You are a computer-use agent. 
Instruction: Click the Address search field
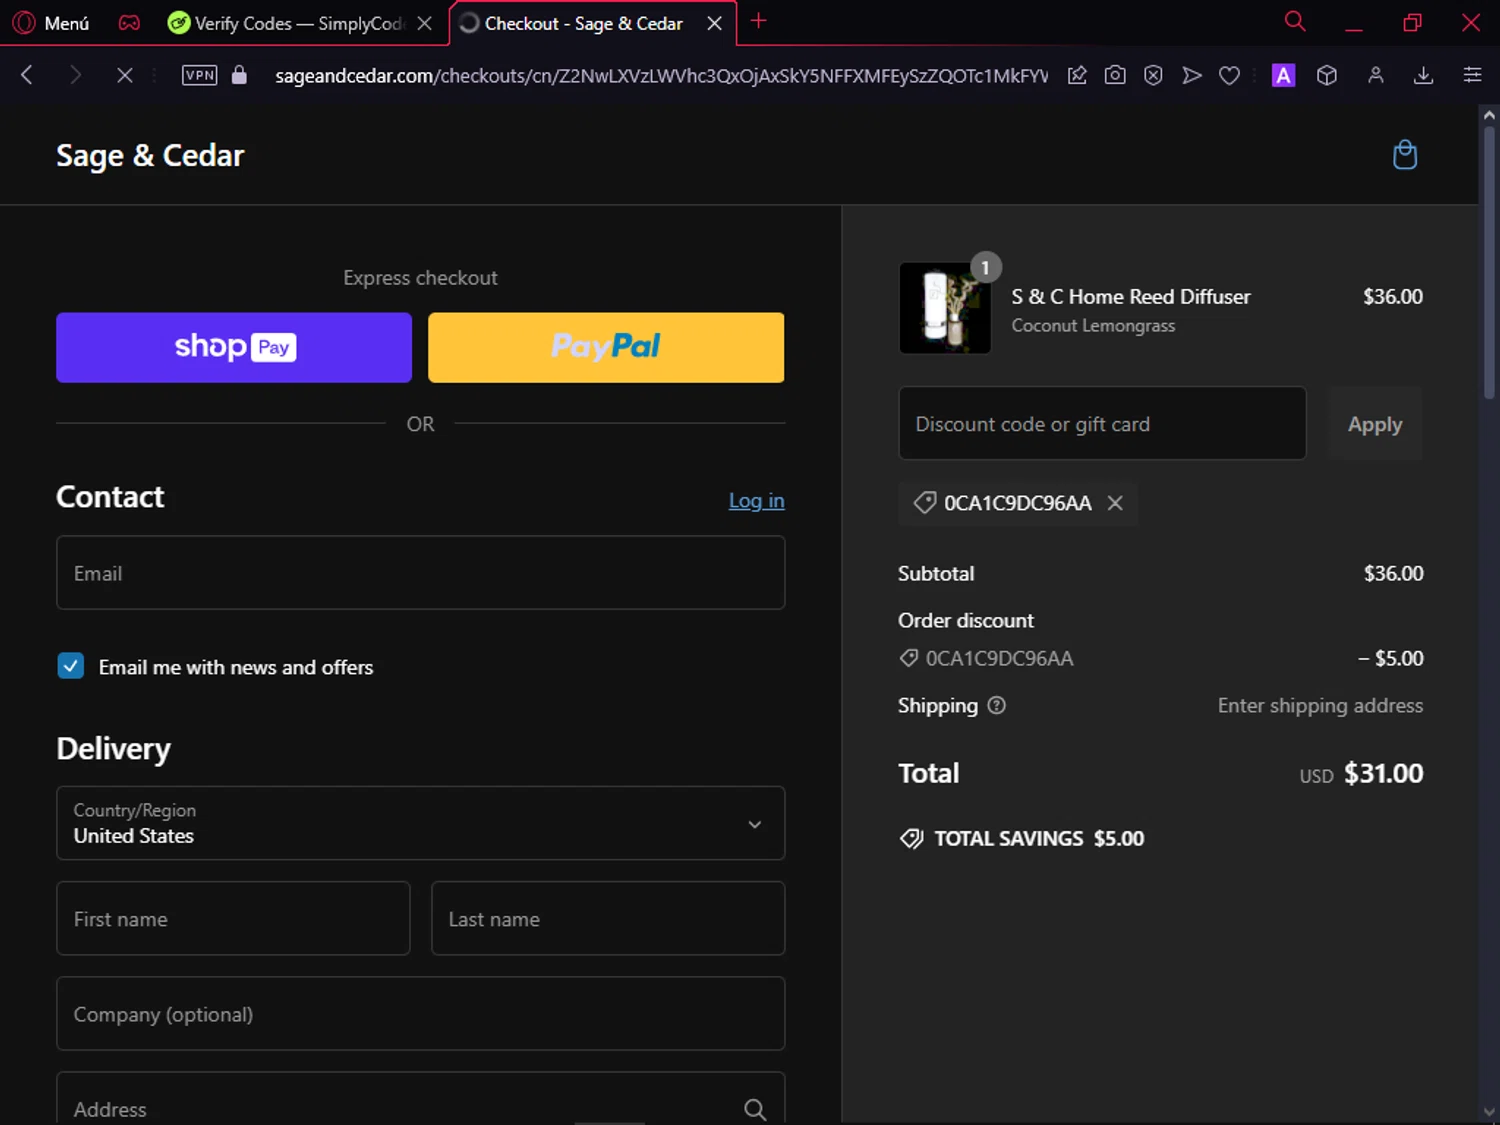421,1099
